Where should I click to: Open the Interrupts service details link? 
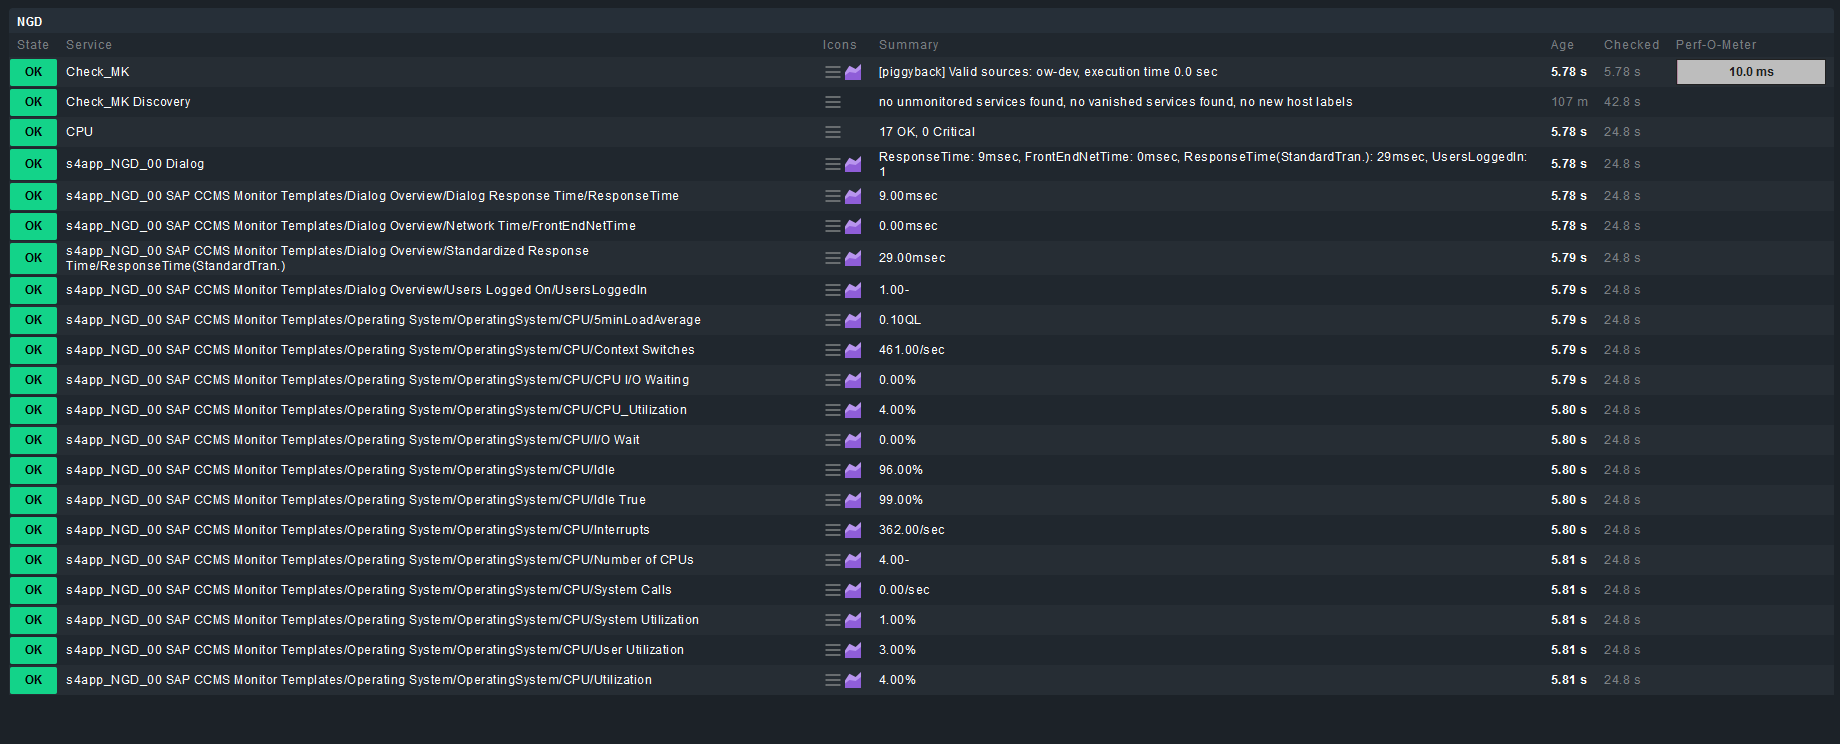click(358, 530)
